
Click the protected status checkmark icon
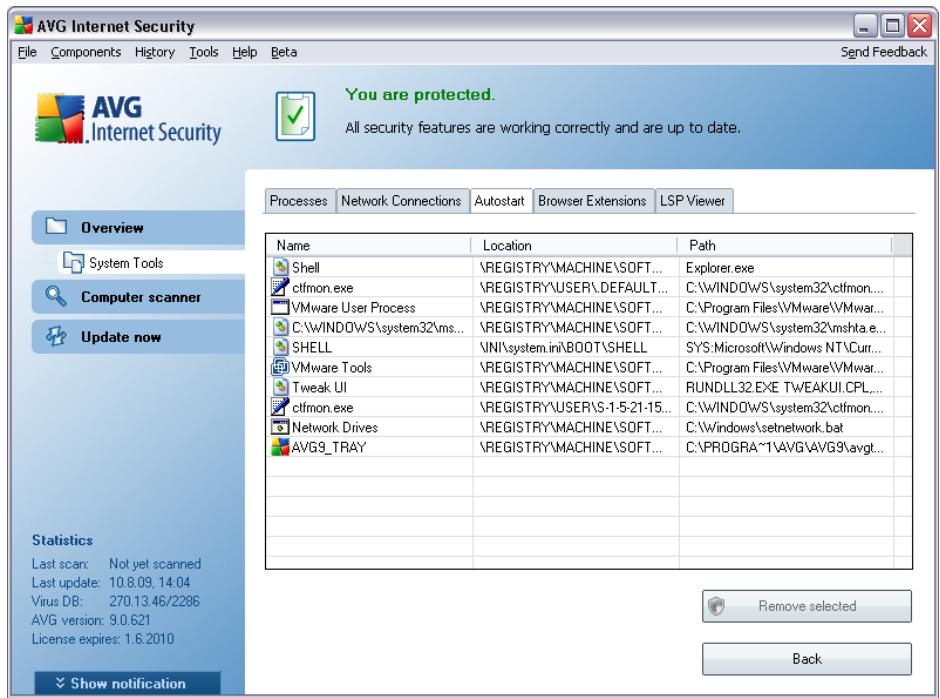[295, 116]
